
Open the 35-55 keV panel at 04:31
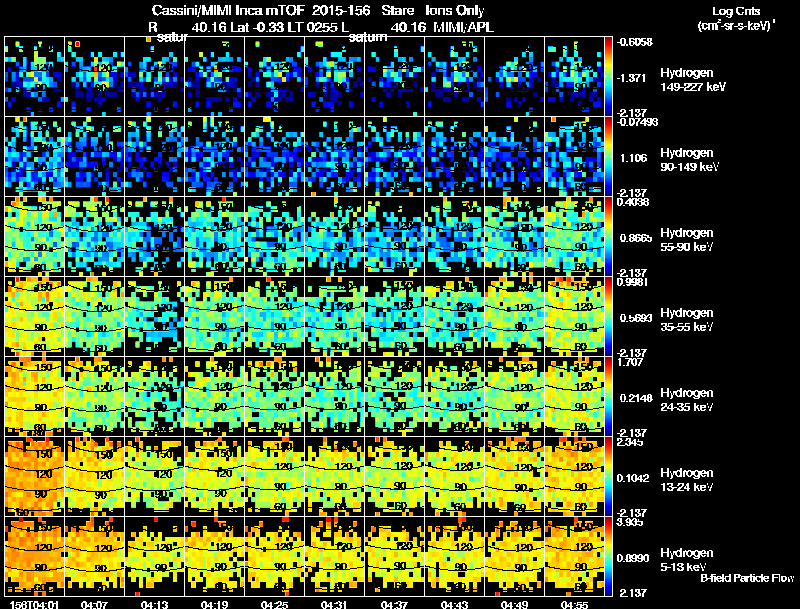pos(335,317)
